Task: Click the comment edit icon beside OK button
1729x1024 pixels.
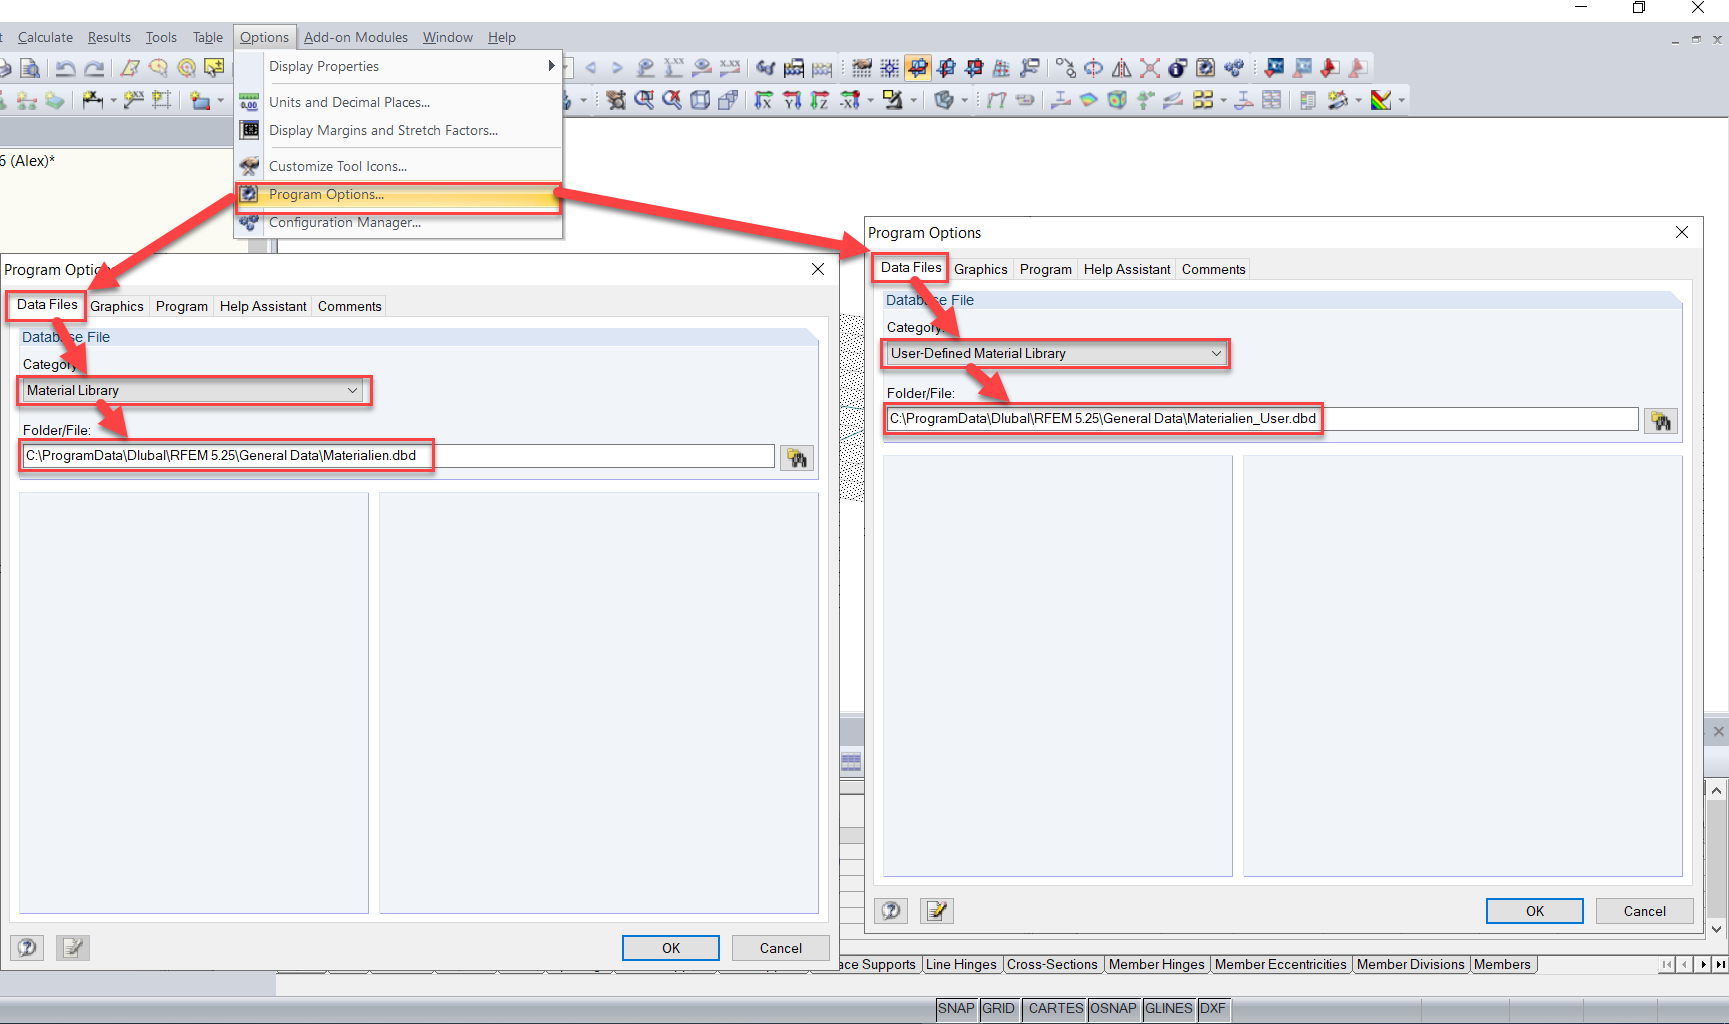Action: (936, 910)
